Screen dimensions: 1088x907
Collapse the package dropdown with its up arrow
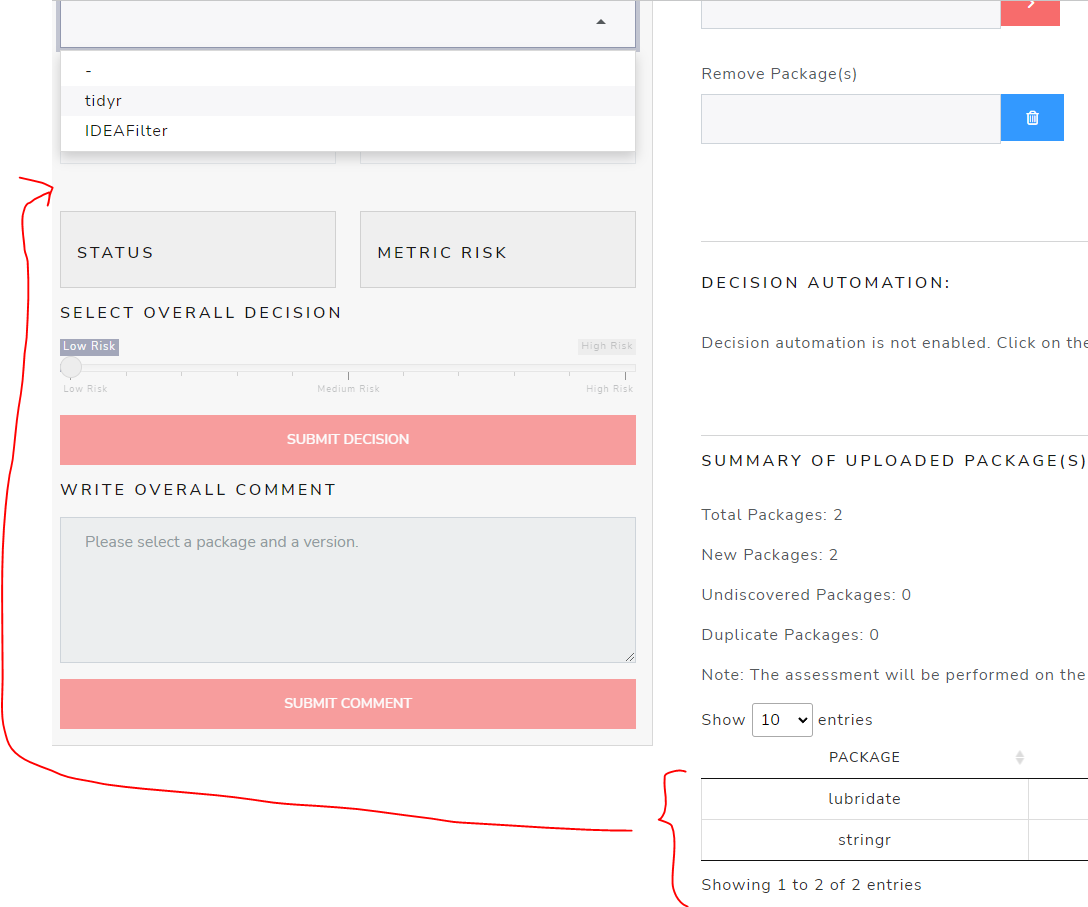[601, 20]
